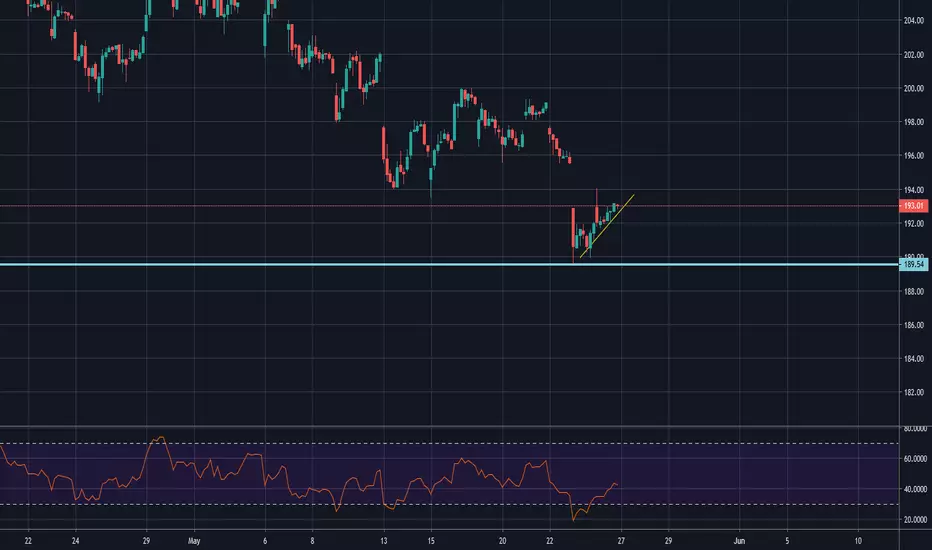
Task: Click the 13 date label on time axis
Action: pyautogui.click(x=384, y=541)
